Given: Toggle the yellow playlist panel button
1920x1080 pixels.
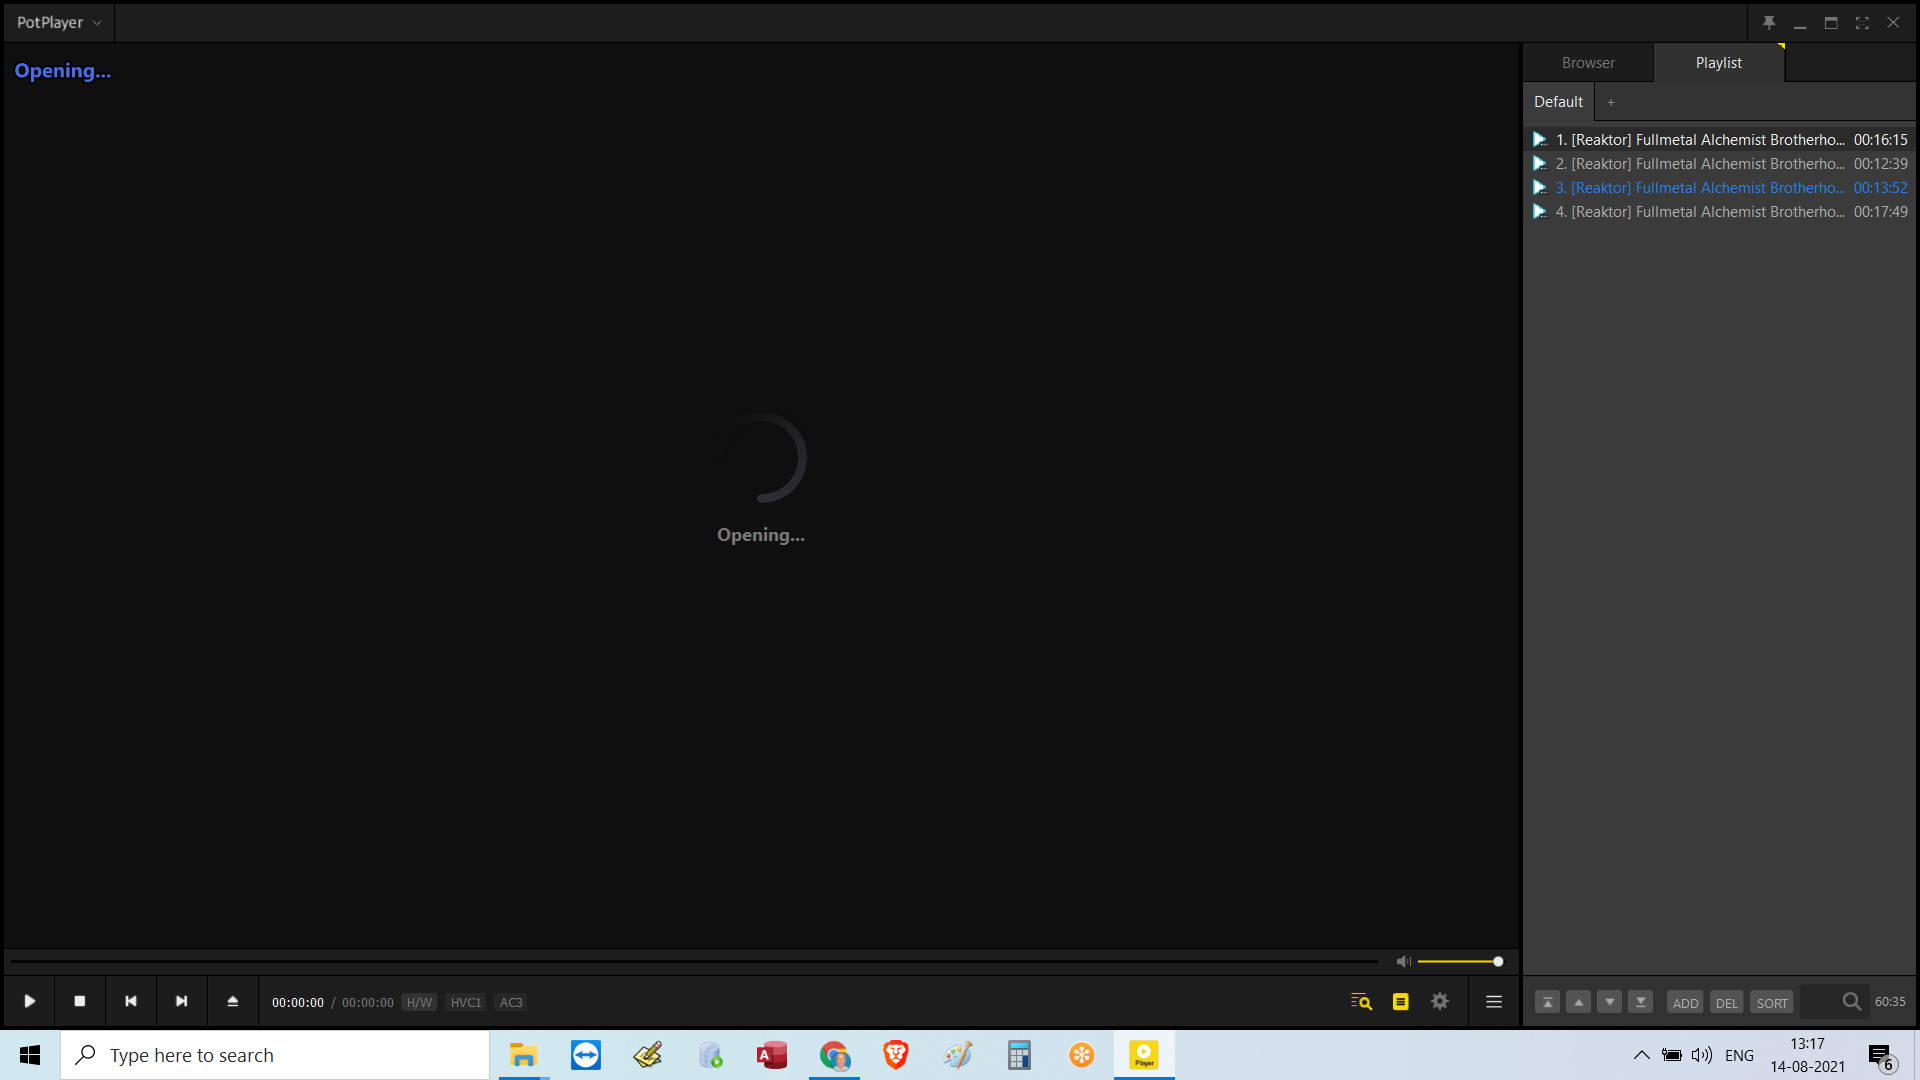Looking at the screenshot, I should 1401,1001.
